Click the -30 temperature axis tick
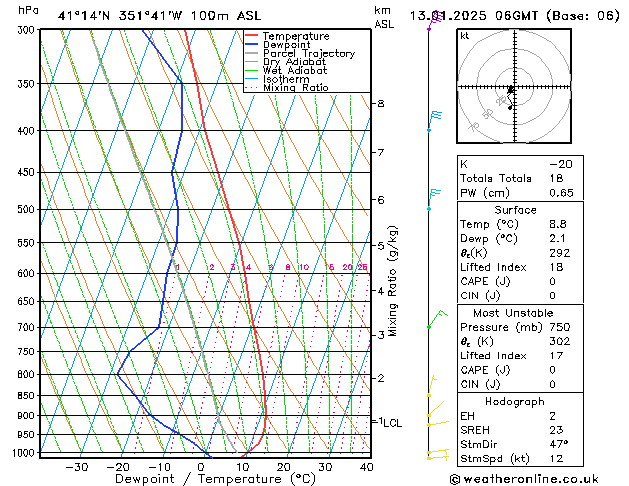Viewport: 629px width, 486px height. [x=77, y=467]
